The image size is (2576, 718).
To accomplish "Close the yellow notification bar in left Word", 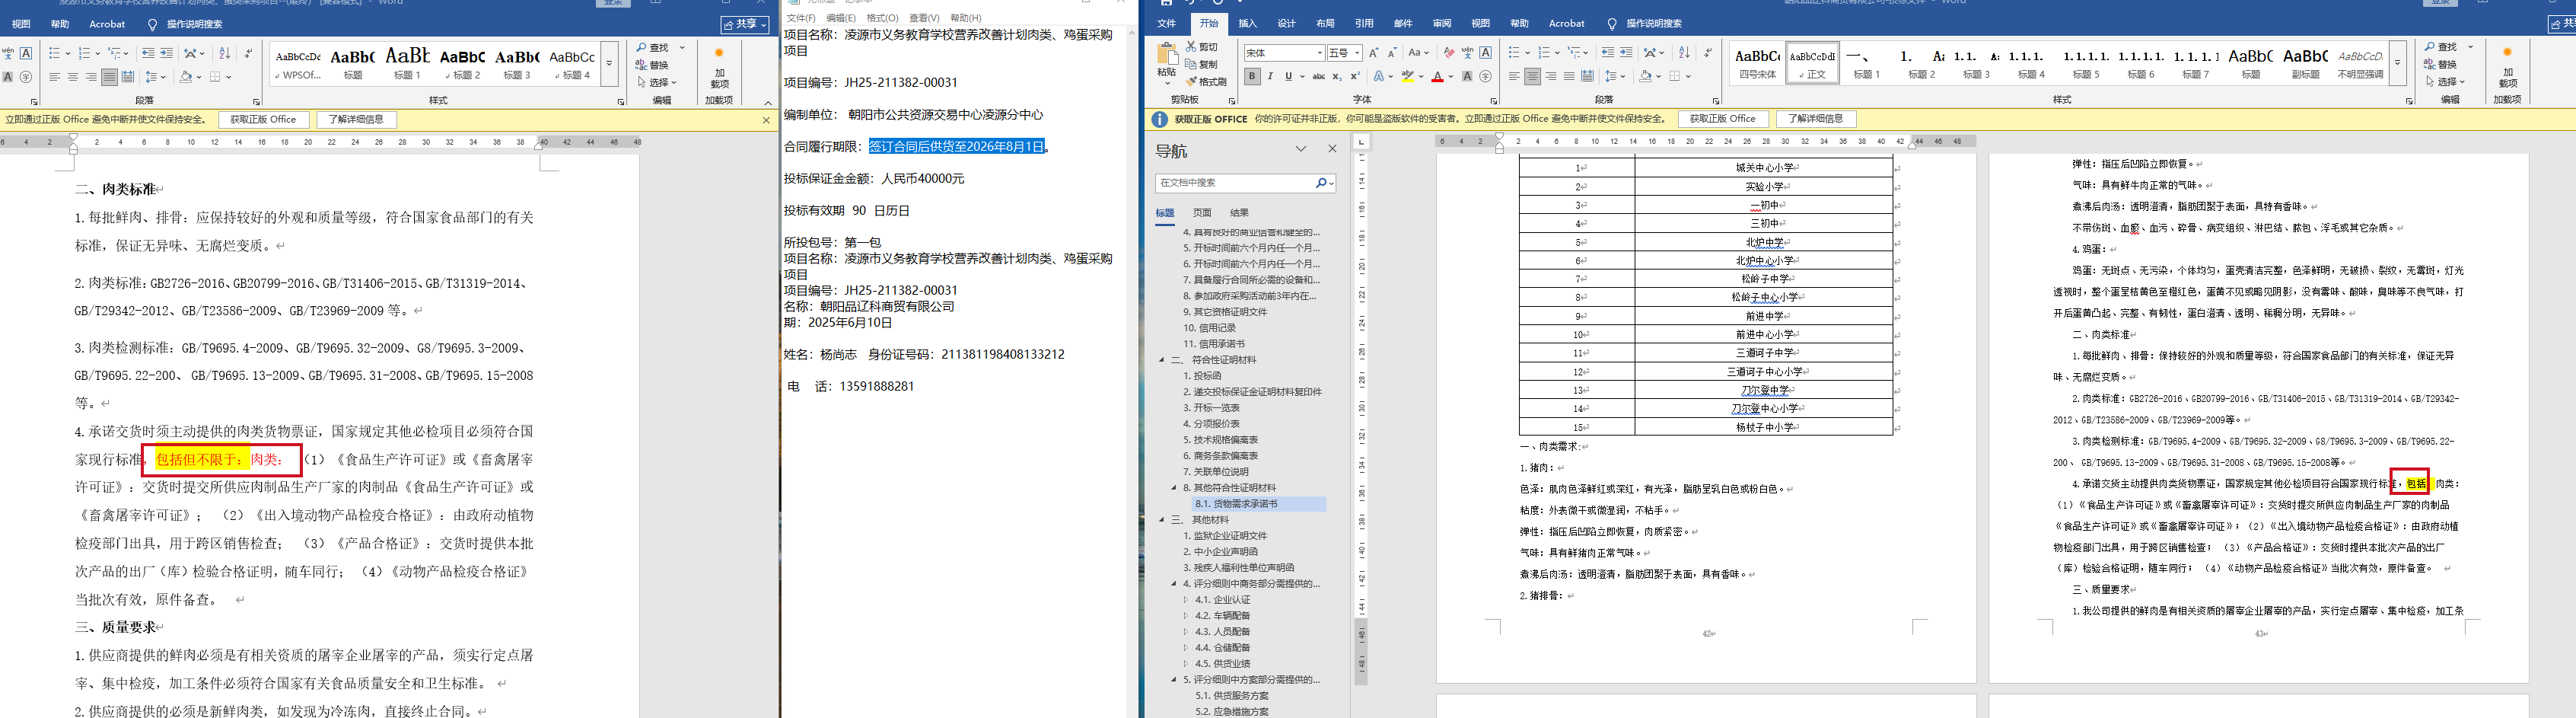I will pyautogui.click(x=766, y=120).
